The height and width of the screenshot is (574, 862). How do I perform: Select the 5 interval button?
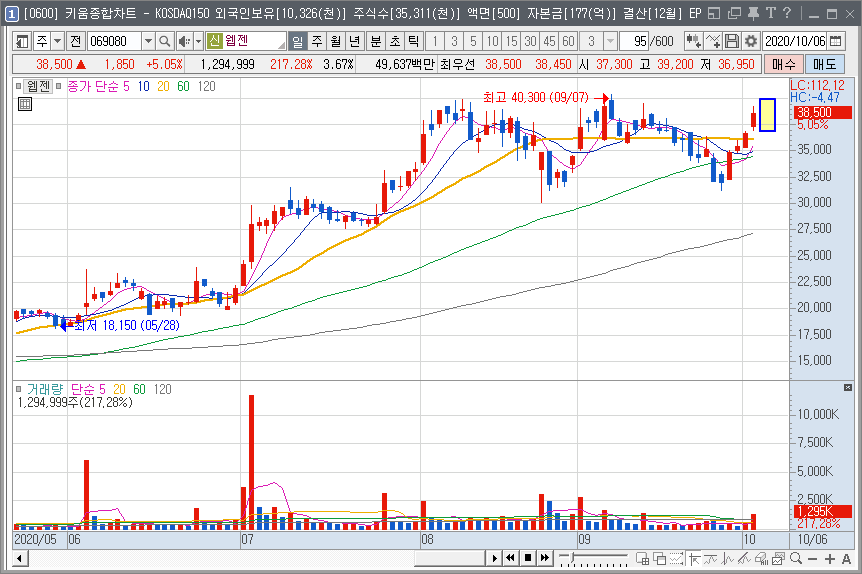click(x=473, y=41)
